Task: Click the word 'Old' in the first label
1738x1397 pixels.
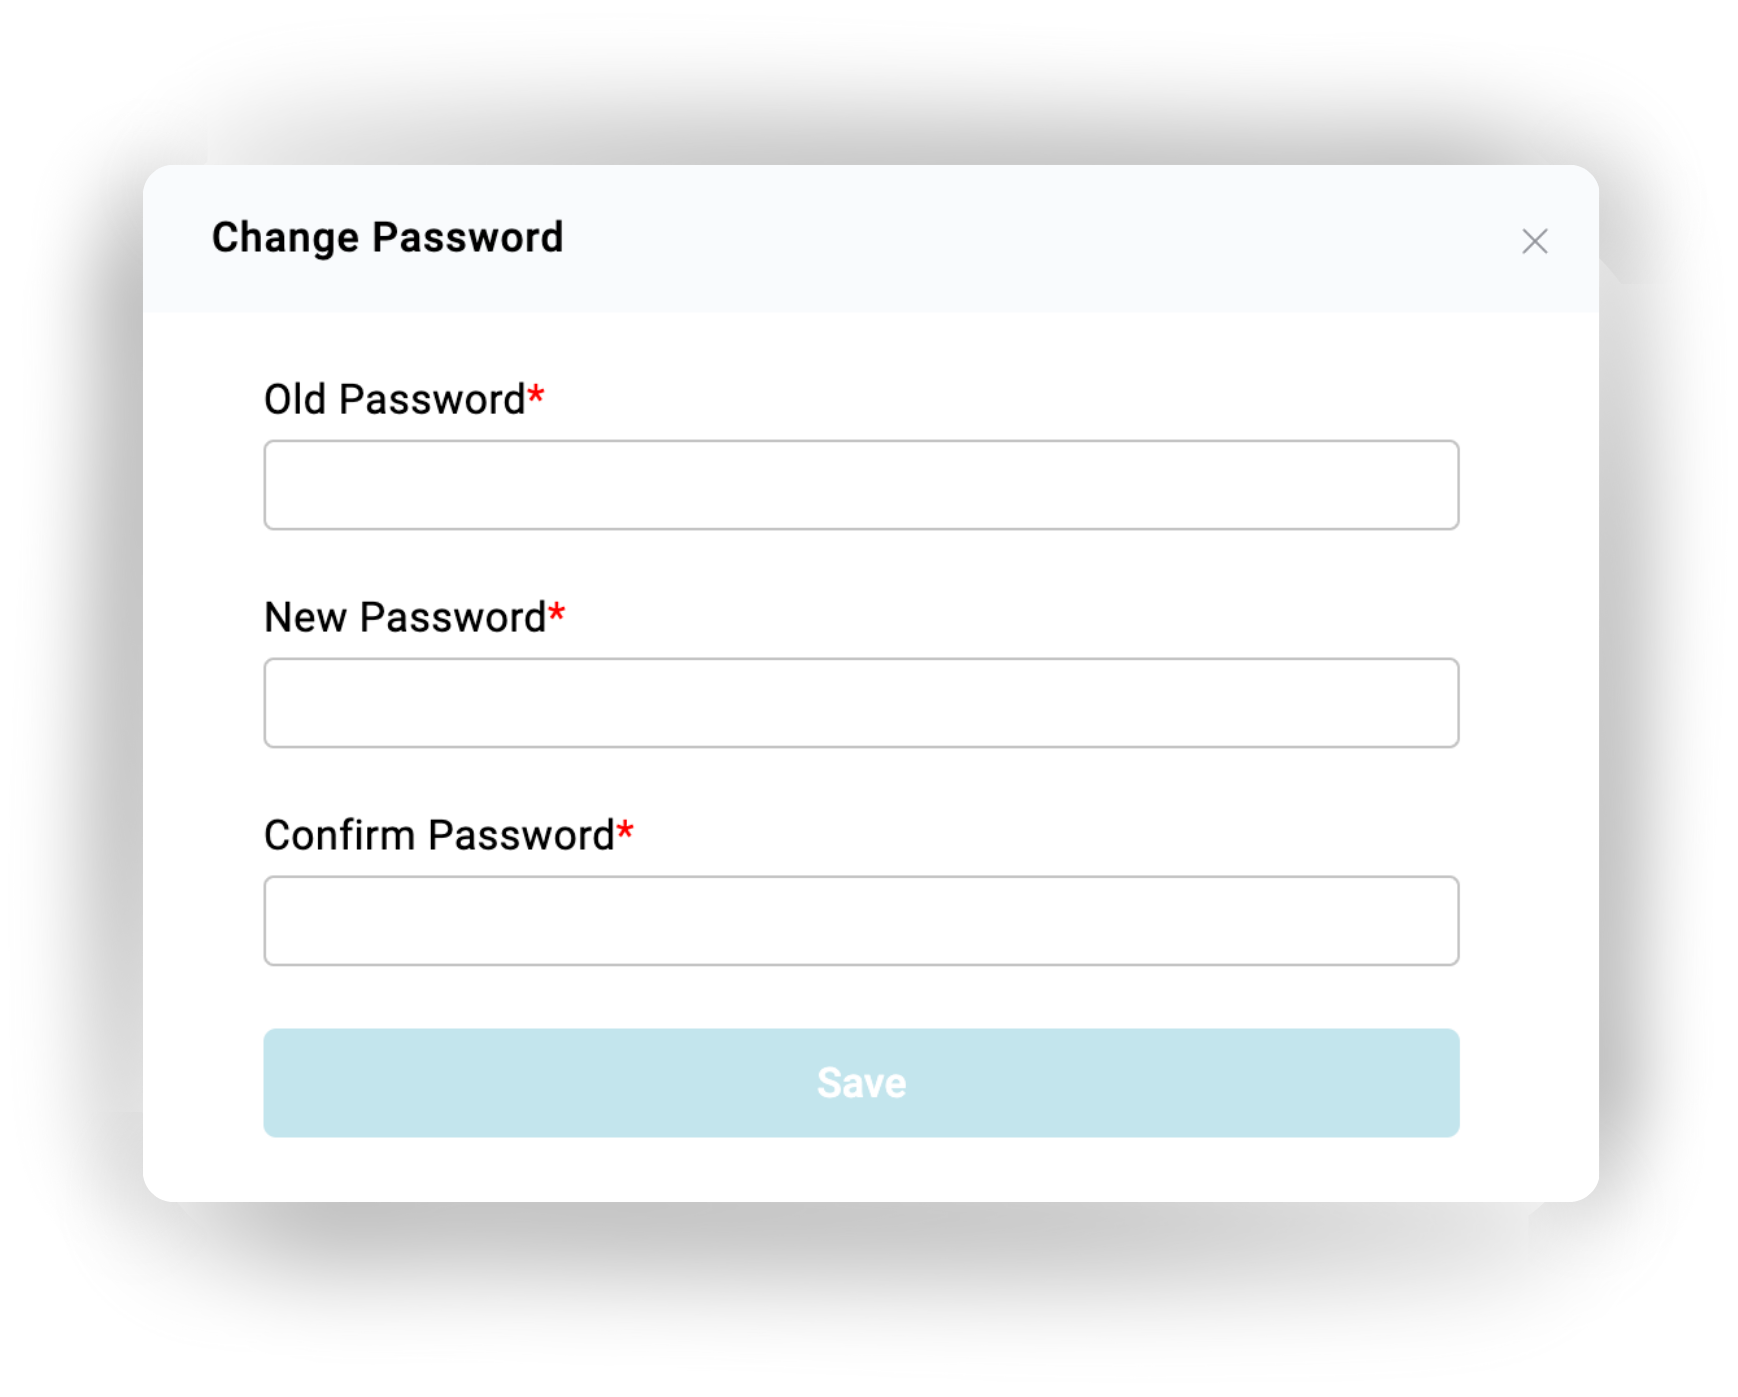Action: pos(295,400)
